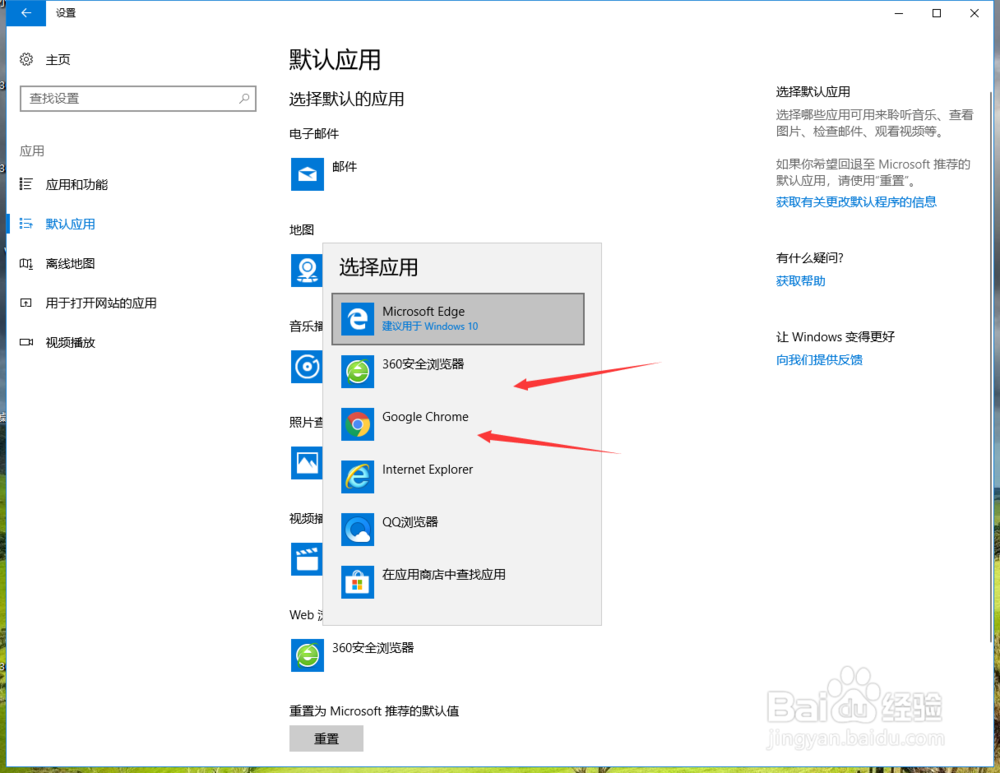The width and height of the screenshot is (1000, 773).
Task: Open the 音乐播放器 app chooser tile
Action: point(307,367)
